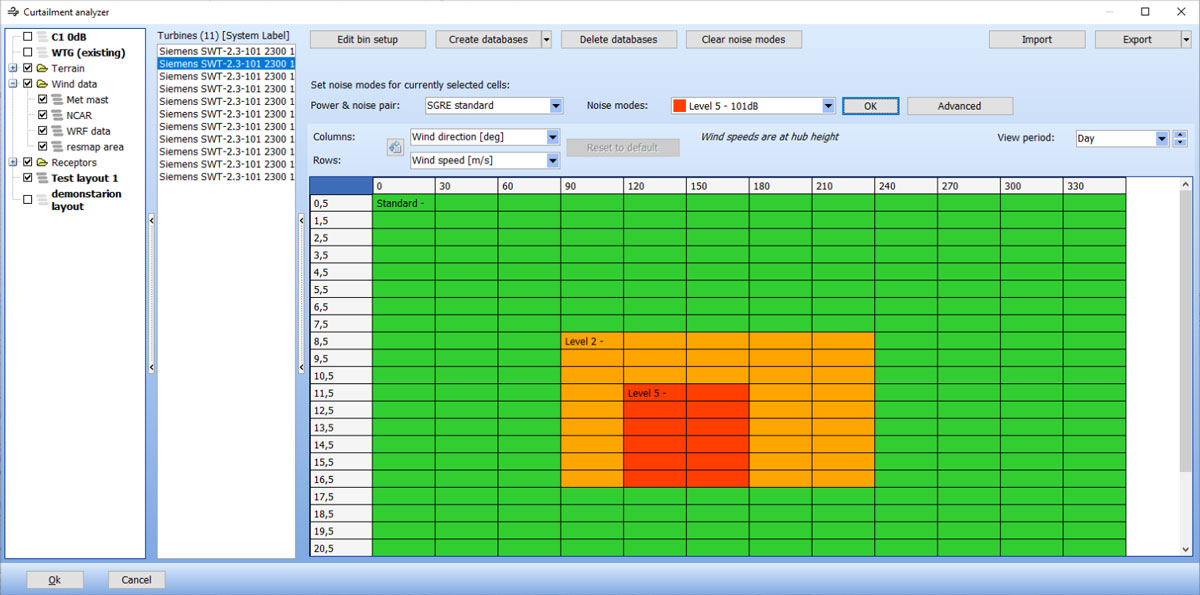This screenshot has width=1200, height=595.
Task: Increase View period with up stepper
Action: [x=1180, y=134]
